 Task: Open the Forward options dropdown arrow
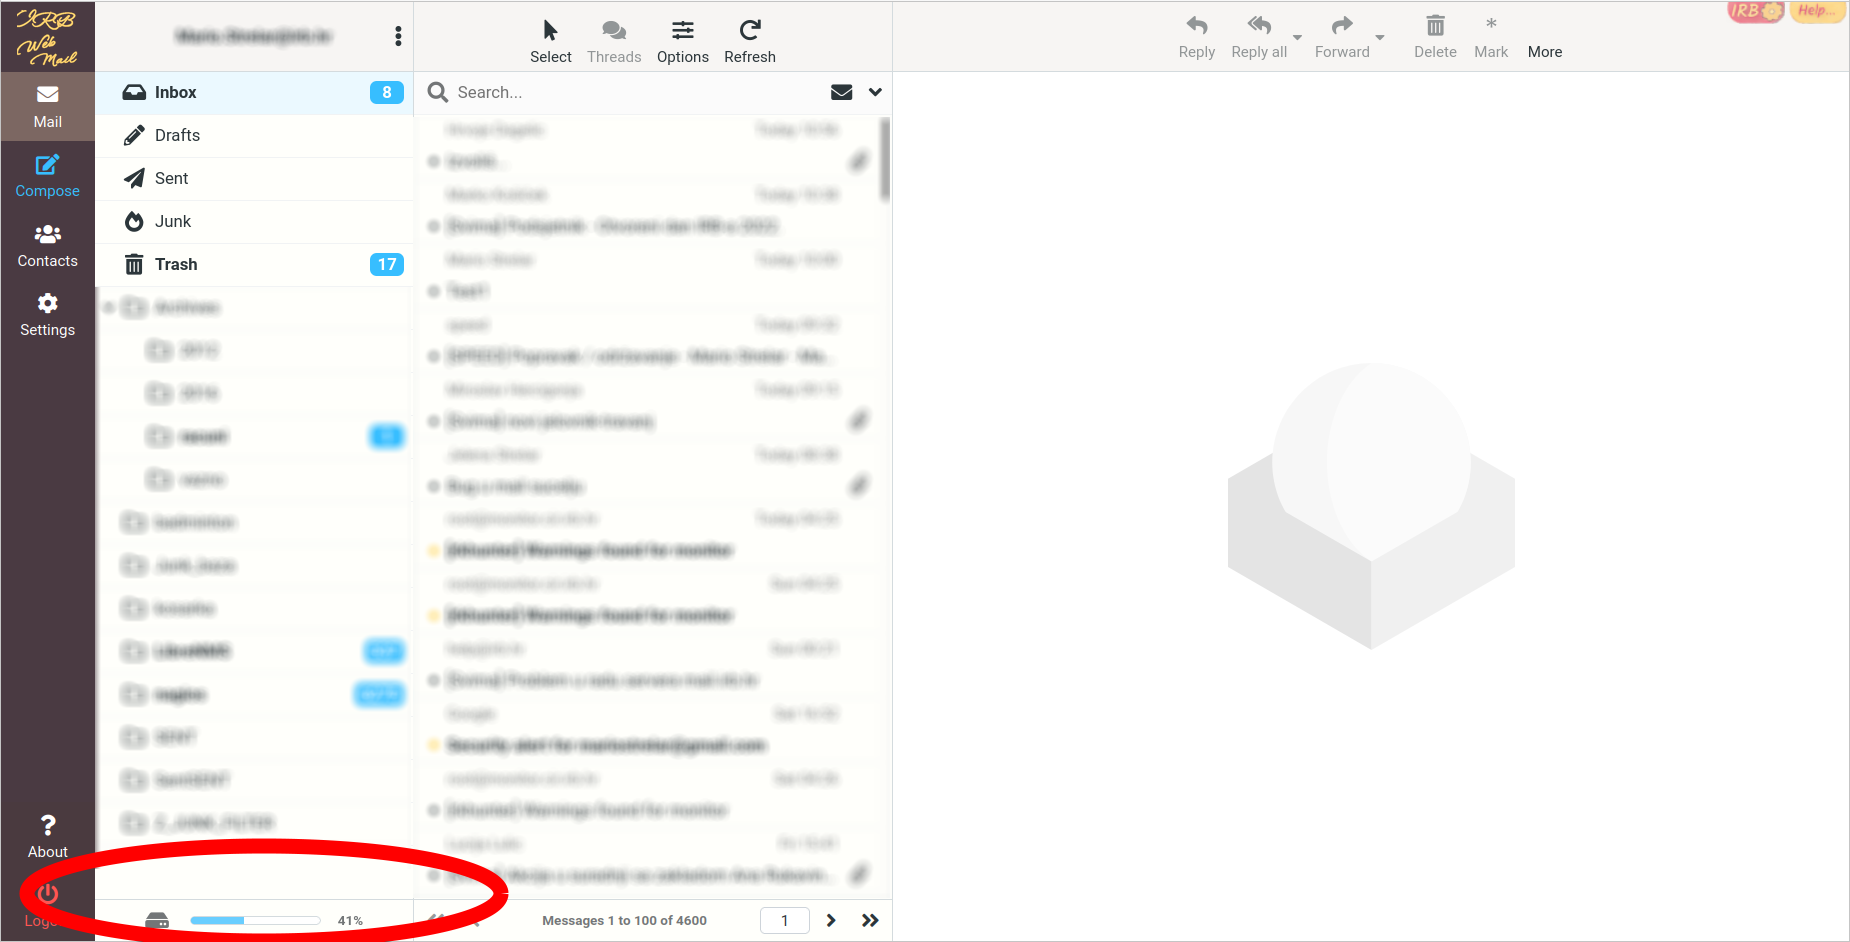(1380, 38)
